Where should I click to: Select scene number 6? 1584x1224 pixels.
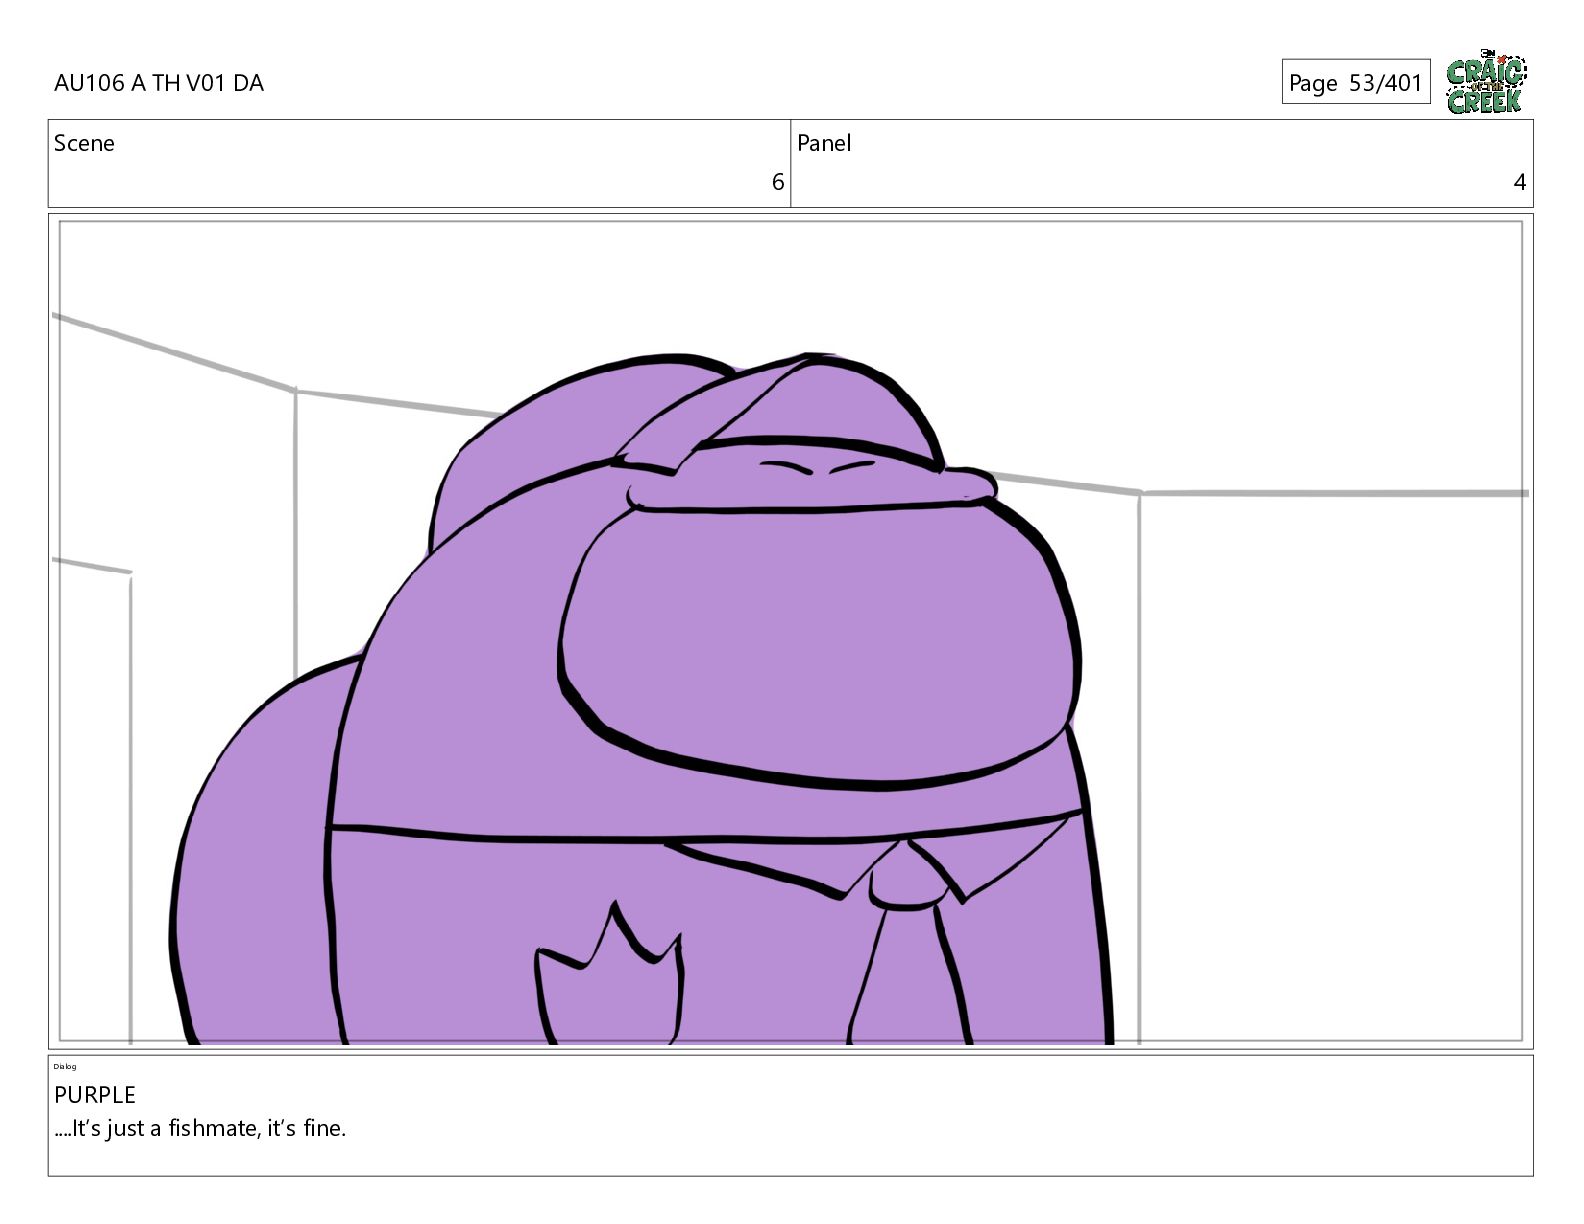tap(777, 182)
